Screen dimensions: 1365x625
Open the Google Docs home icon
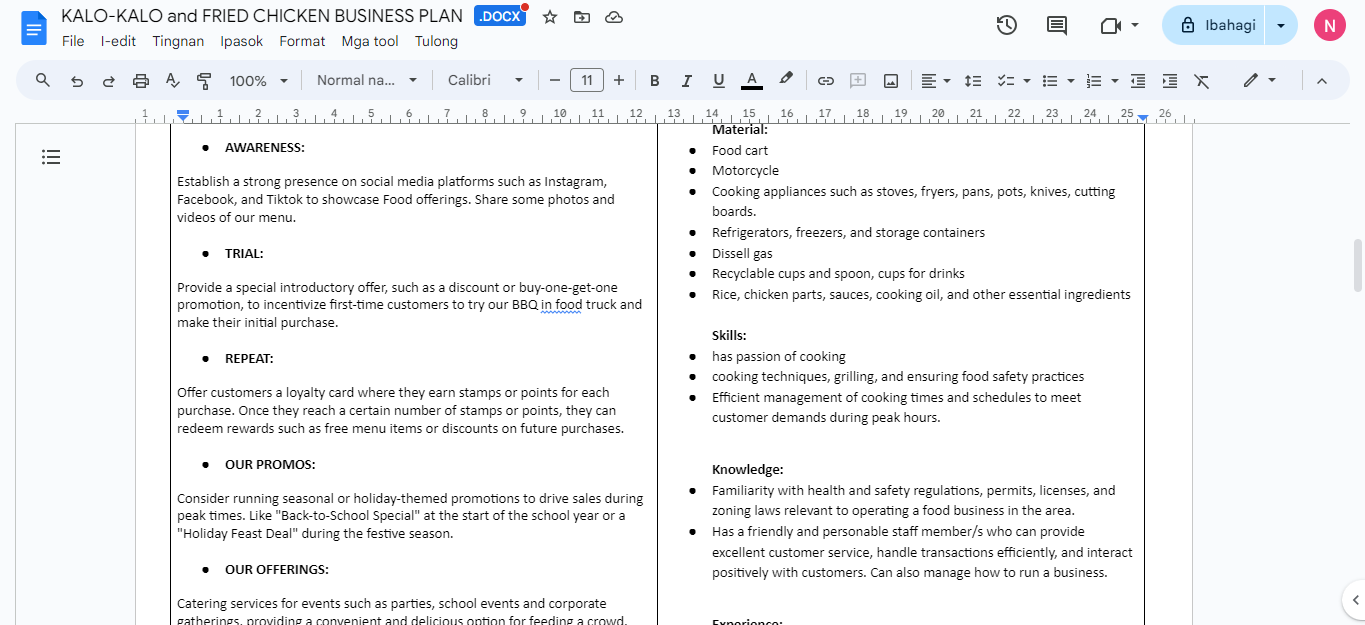coord(34,27)
